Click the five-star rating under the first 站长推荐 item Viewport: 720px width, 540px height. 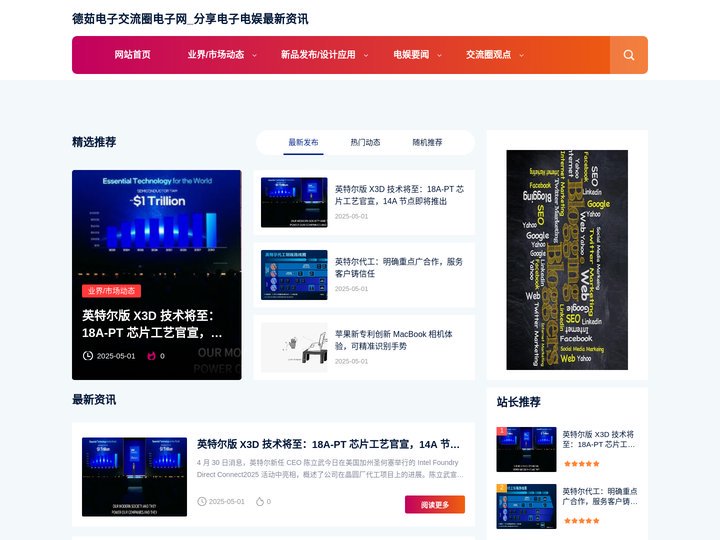click(582, 464)
